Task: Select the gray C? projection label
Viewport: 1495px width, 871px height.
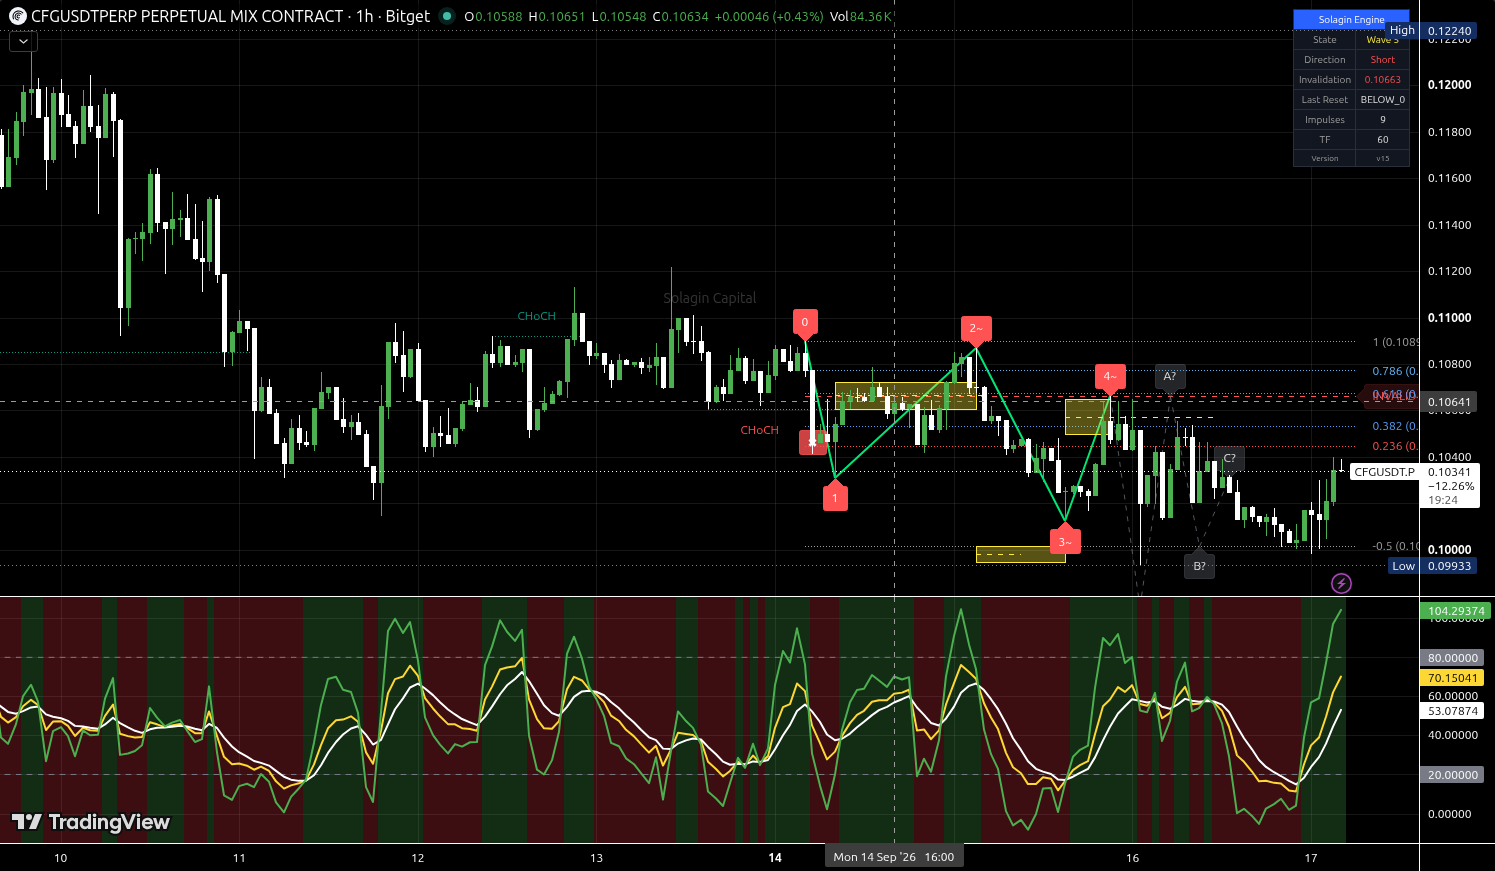Action: (x=1230, y=458)
